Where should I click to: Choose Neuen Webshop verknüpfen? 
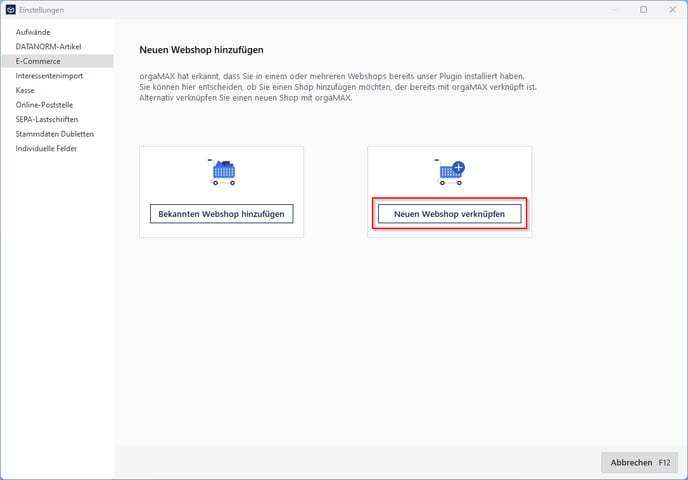449,214
